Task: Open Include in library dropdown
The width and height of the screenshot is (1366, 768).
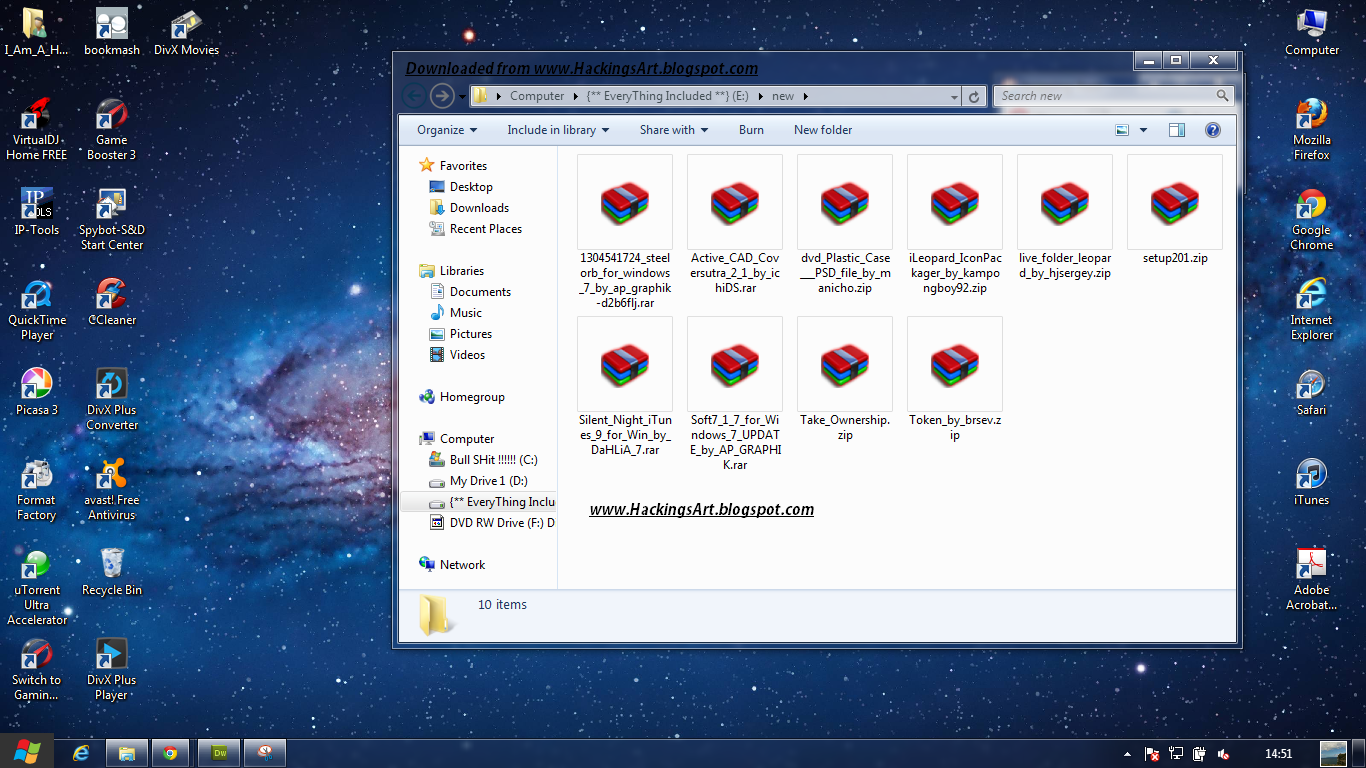Action: pos(558,130)
